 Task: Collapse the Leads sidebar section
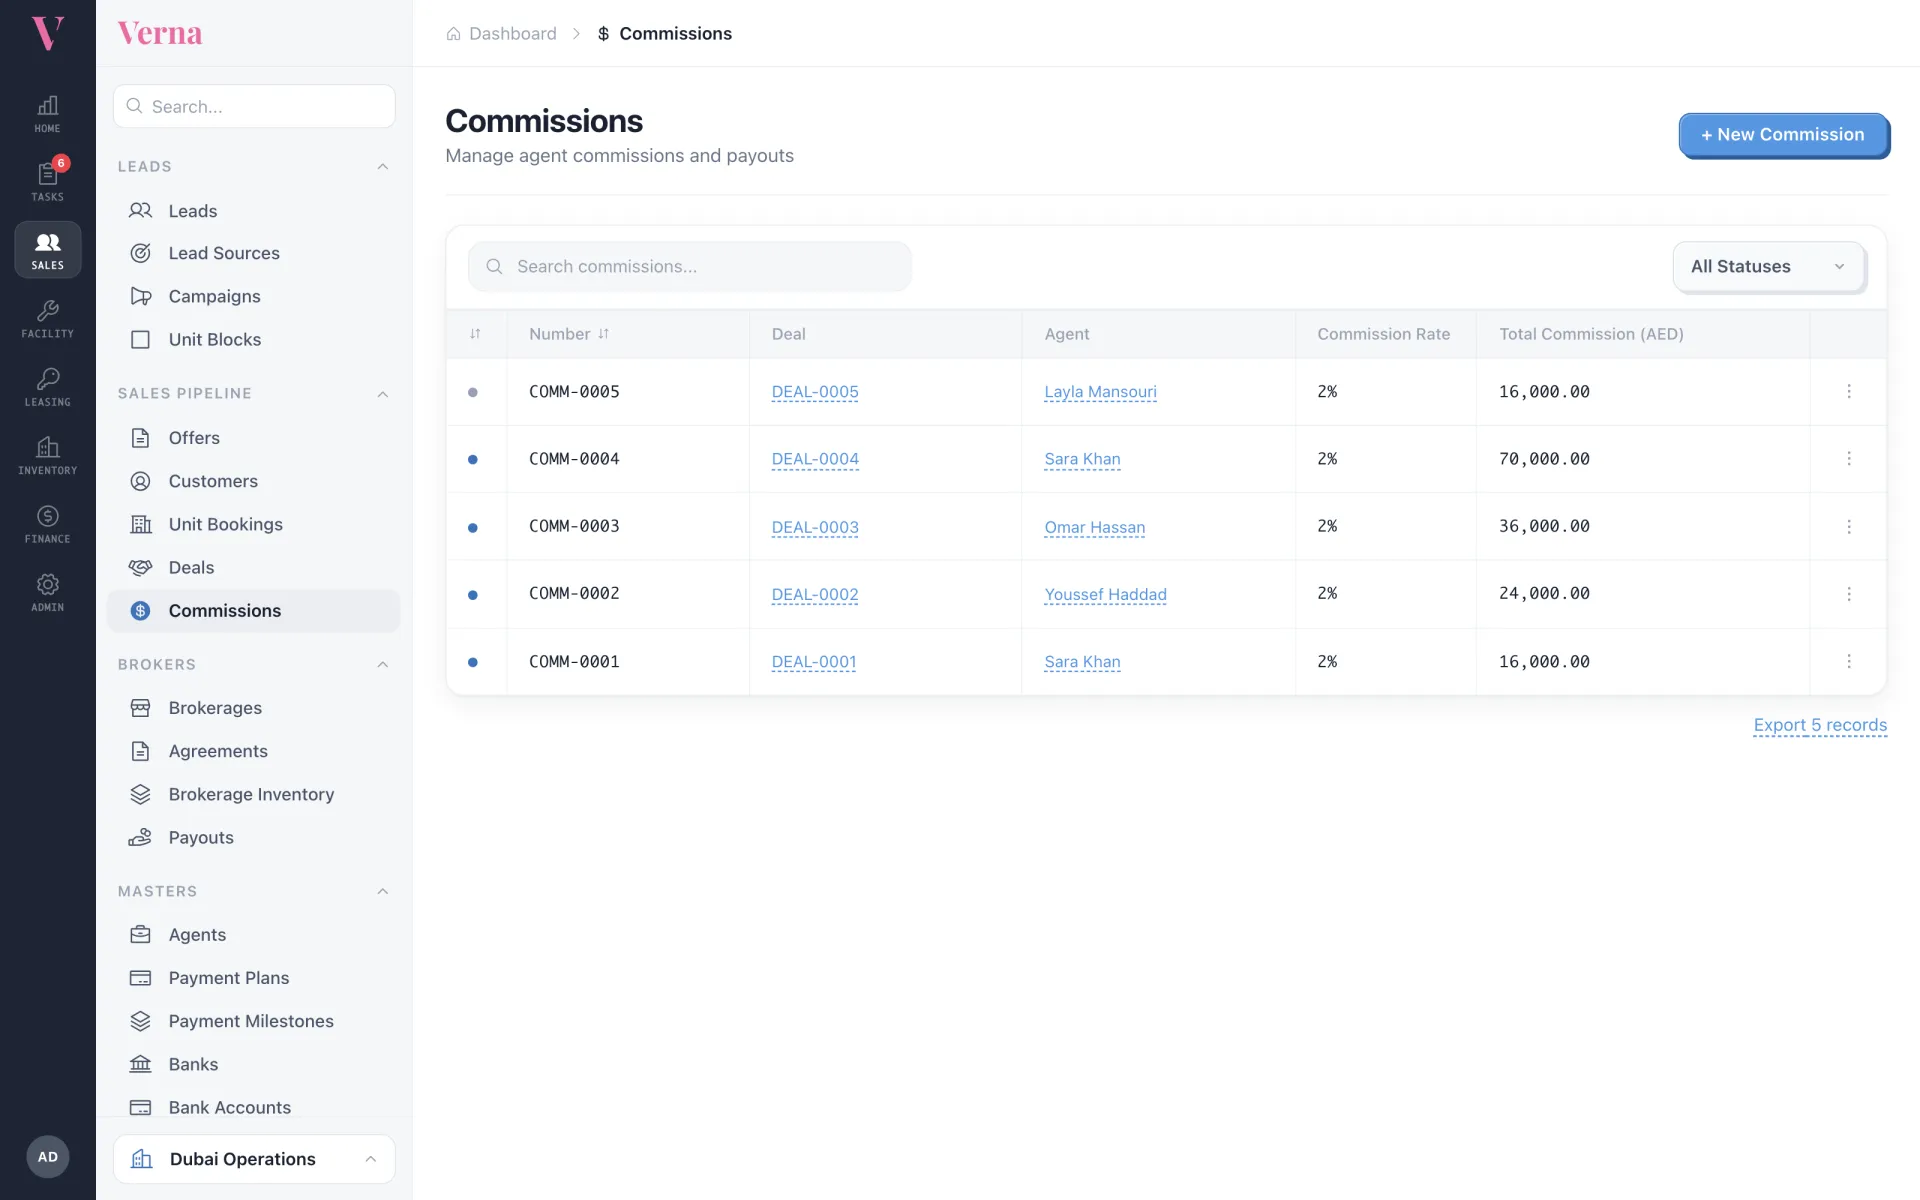point(382,167)
